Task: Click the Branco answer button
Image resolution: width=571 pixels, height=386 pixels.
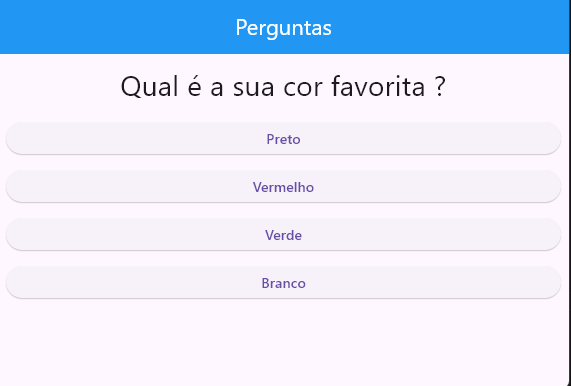Action: click(283, 283)
